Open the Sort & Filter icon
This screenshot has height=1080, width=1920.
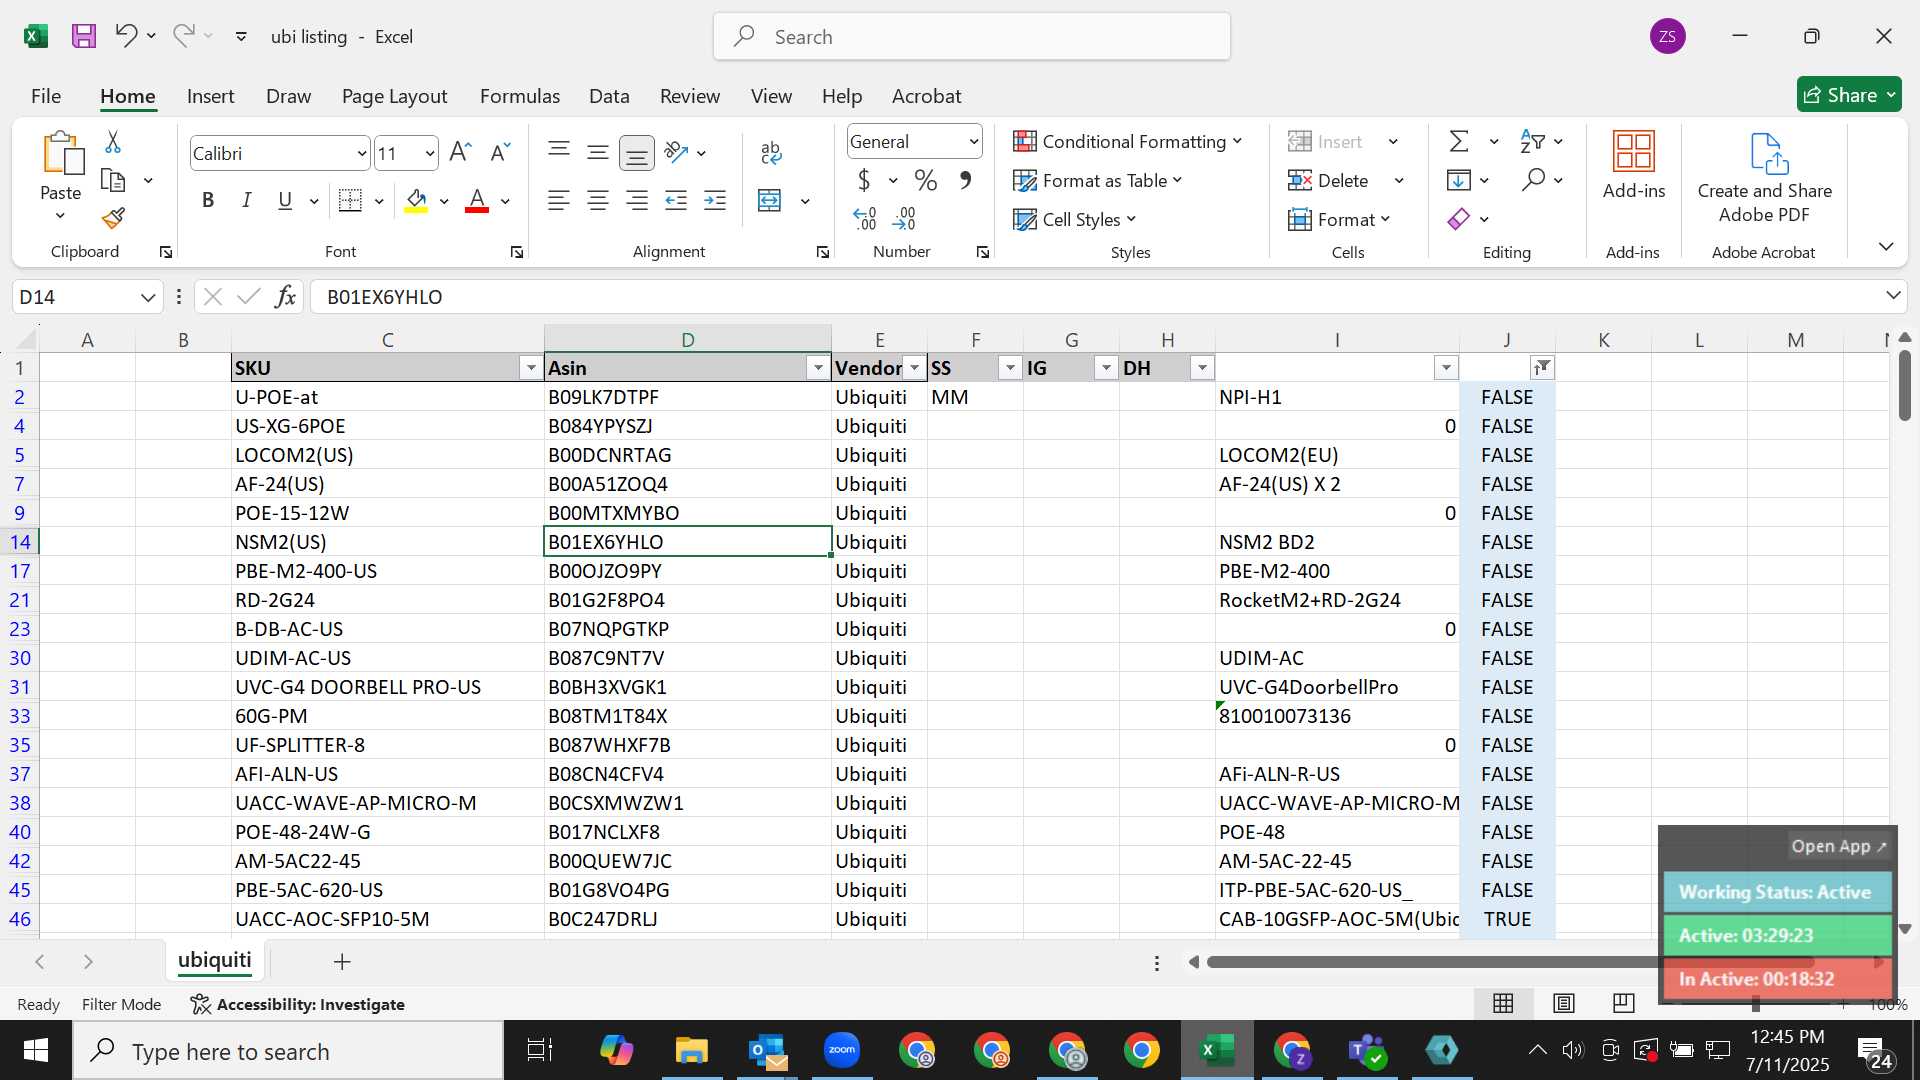1532,142
